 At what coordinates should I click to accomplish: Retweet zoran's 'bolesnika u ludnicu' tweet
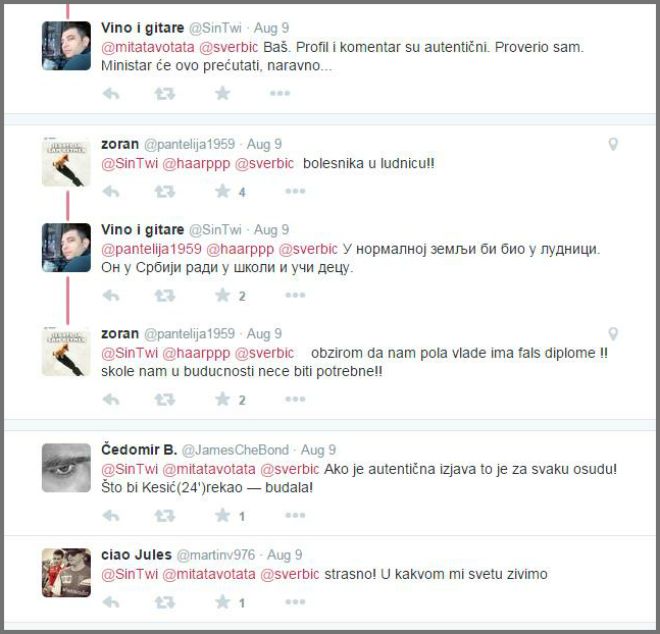165,192
